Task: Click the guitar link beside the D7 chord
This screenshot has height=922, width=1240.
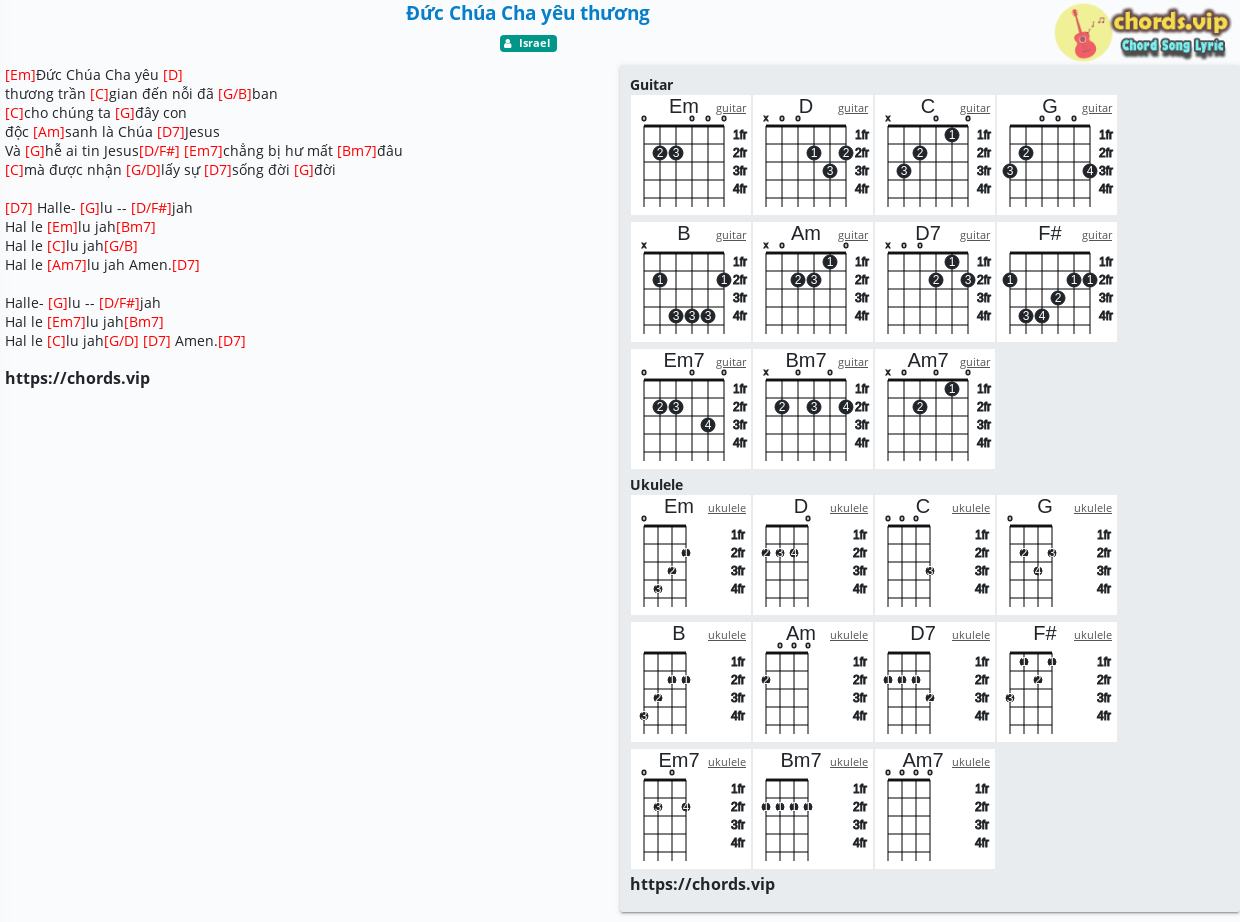Action: tap(975, 235)
